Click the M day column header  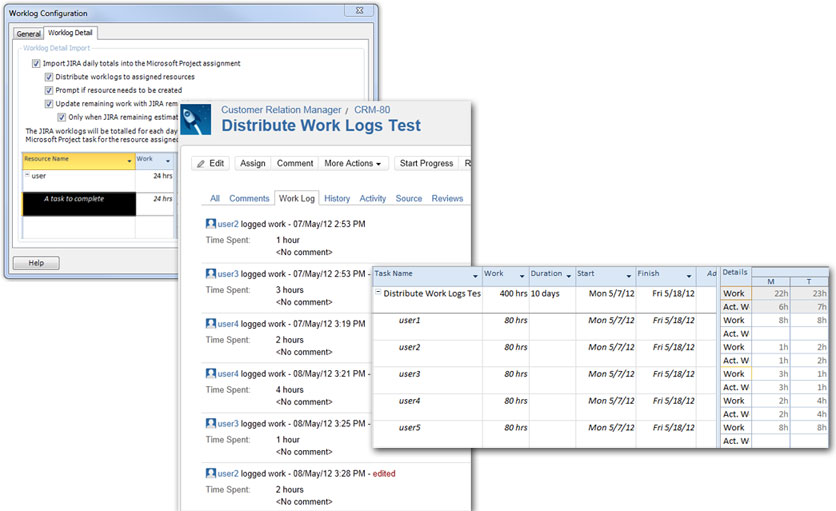(x=771, y=282)
